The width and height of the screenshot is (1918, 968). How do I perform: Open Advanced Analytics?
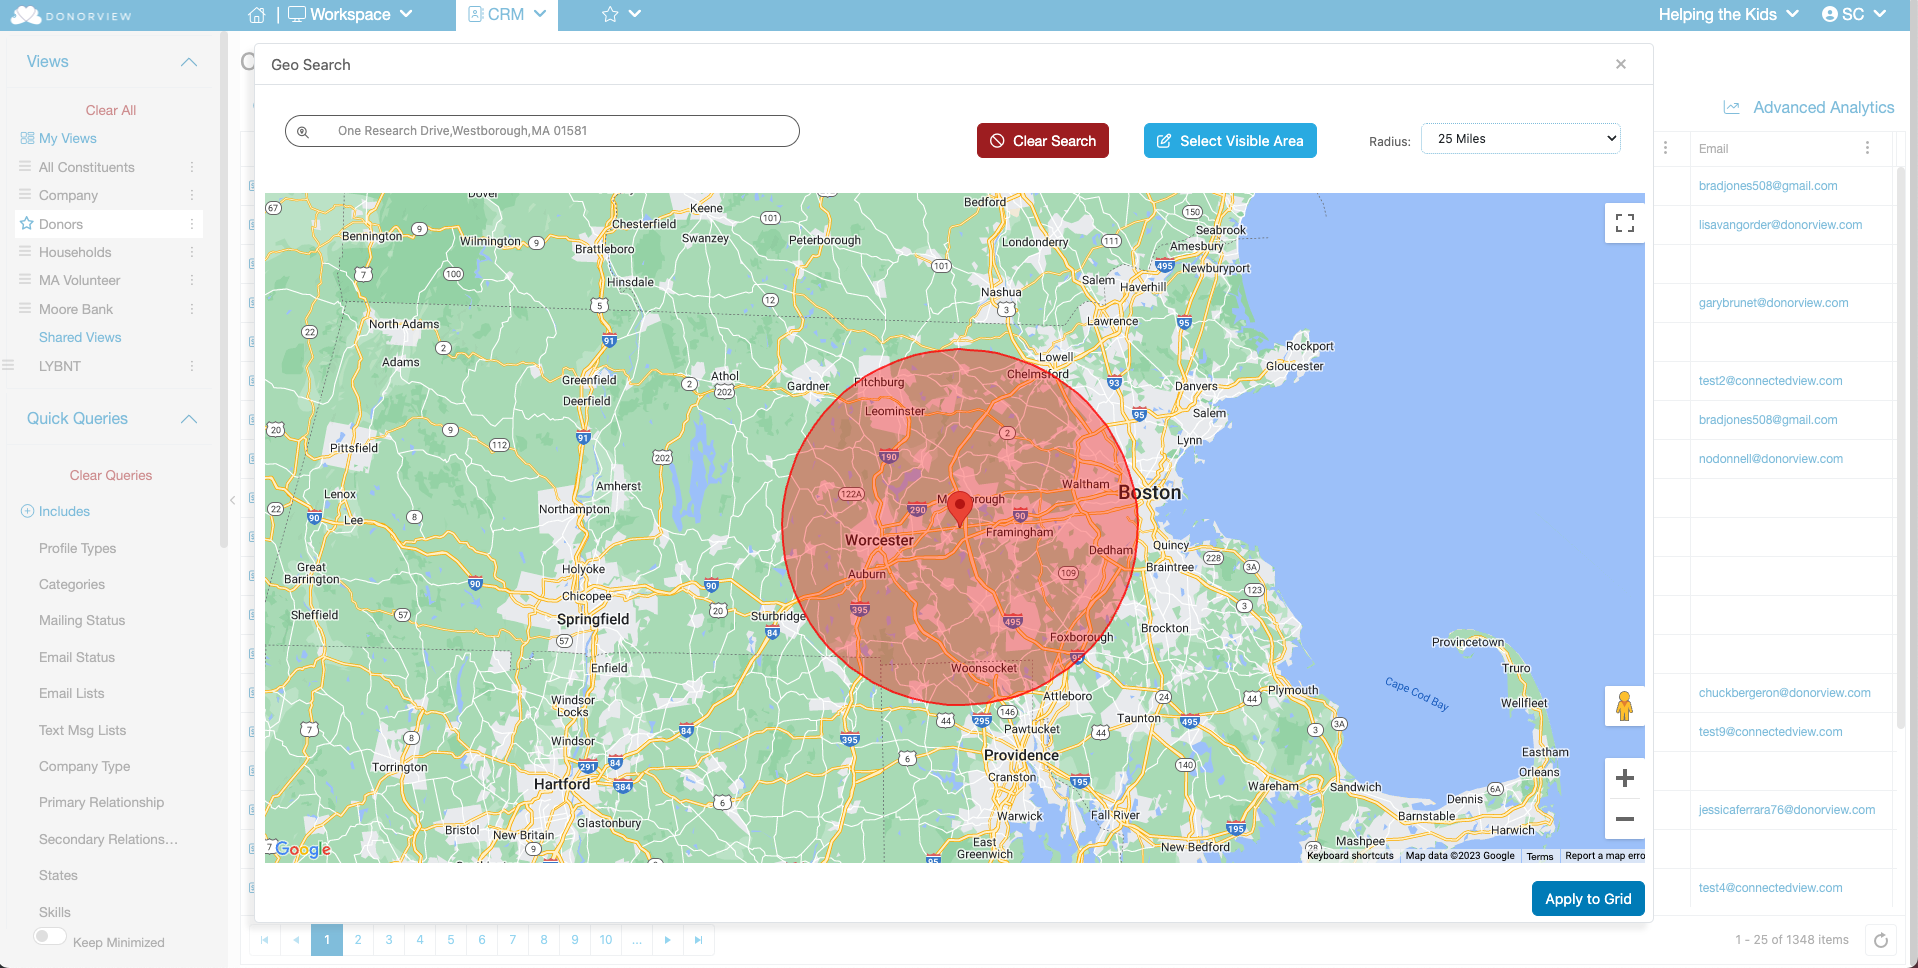[x=1809, y=107]
